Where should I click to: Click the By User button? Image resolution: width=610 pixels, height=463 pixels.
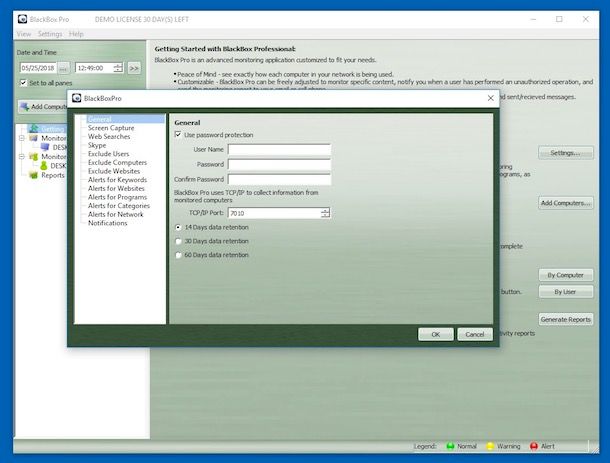point(566,292)
